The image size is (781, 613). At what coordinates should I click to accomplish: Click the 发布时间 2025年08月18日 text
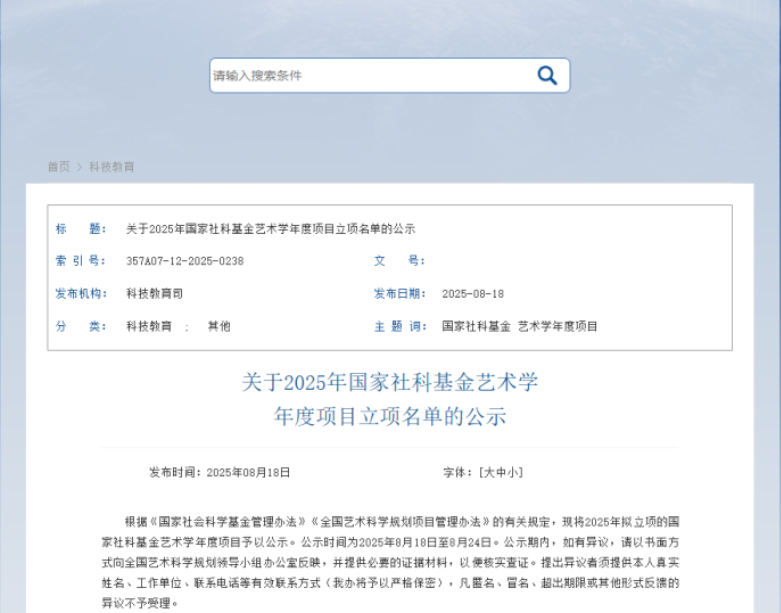[219, 472]
